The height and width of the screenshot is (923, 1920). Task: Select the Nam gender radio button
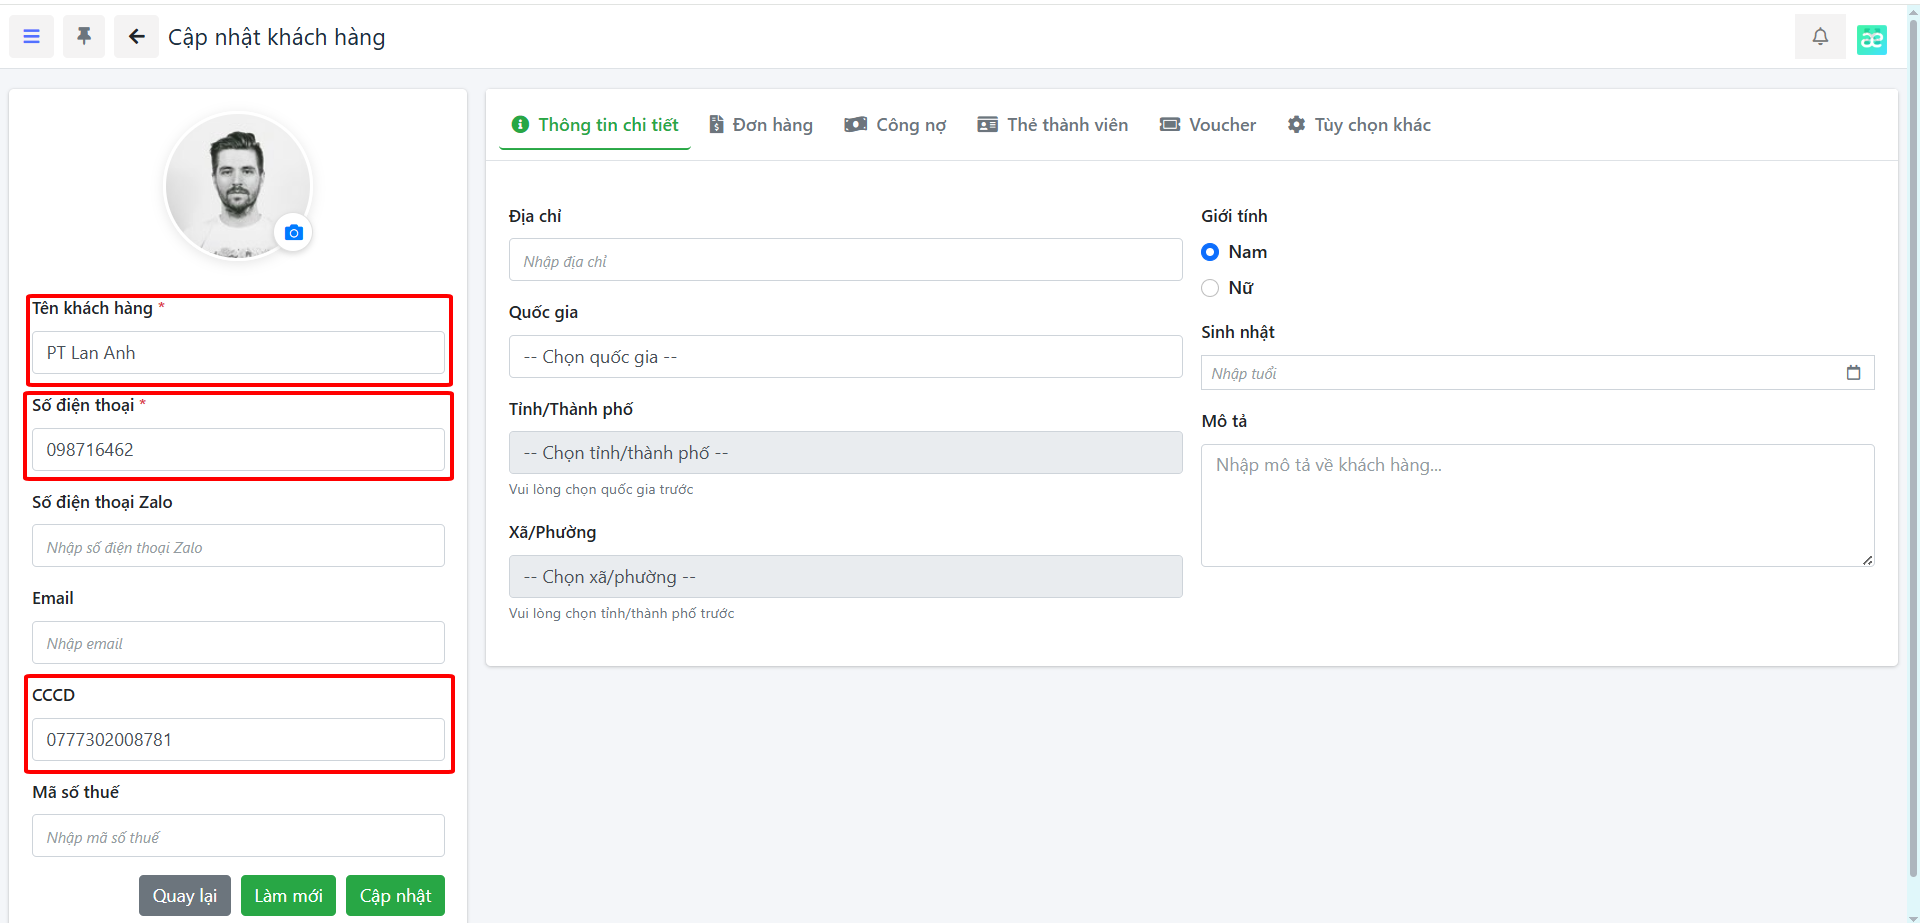(x=1210, y=252)
